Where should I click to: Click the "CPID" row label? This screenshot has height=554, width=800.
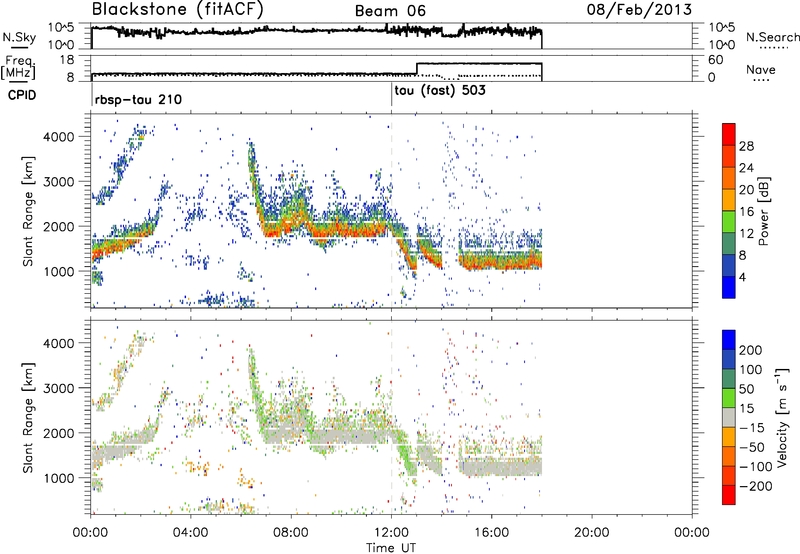[x=22, y=95]
